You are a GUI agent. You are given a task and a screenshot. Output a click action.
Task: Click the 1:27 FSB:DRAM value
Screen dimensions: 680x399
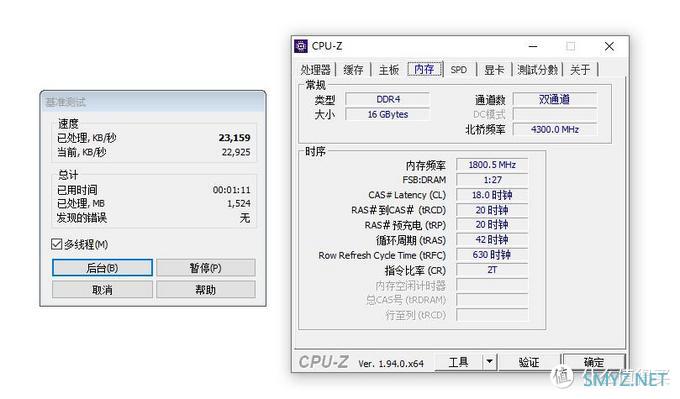pos(492,180)
